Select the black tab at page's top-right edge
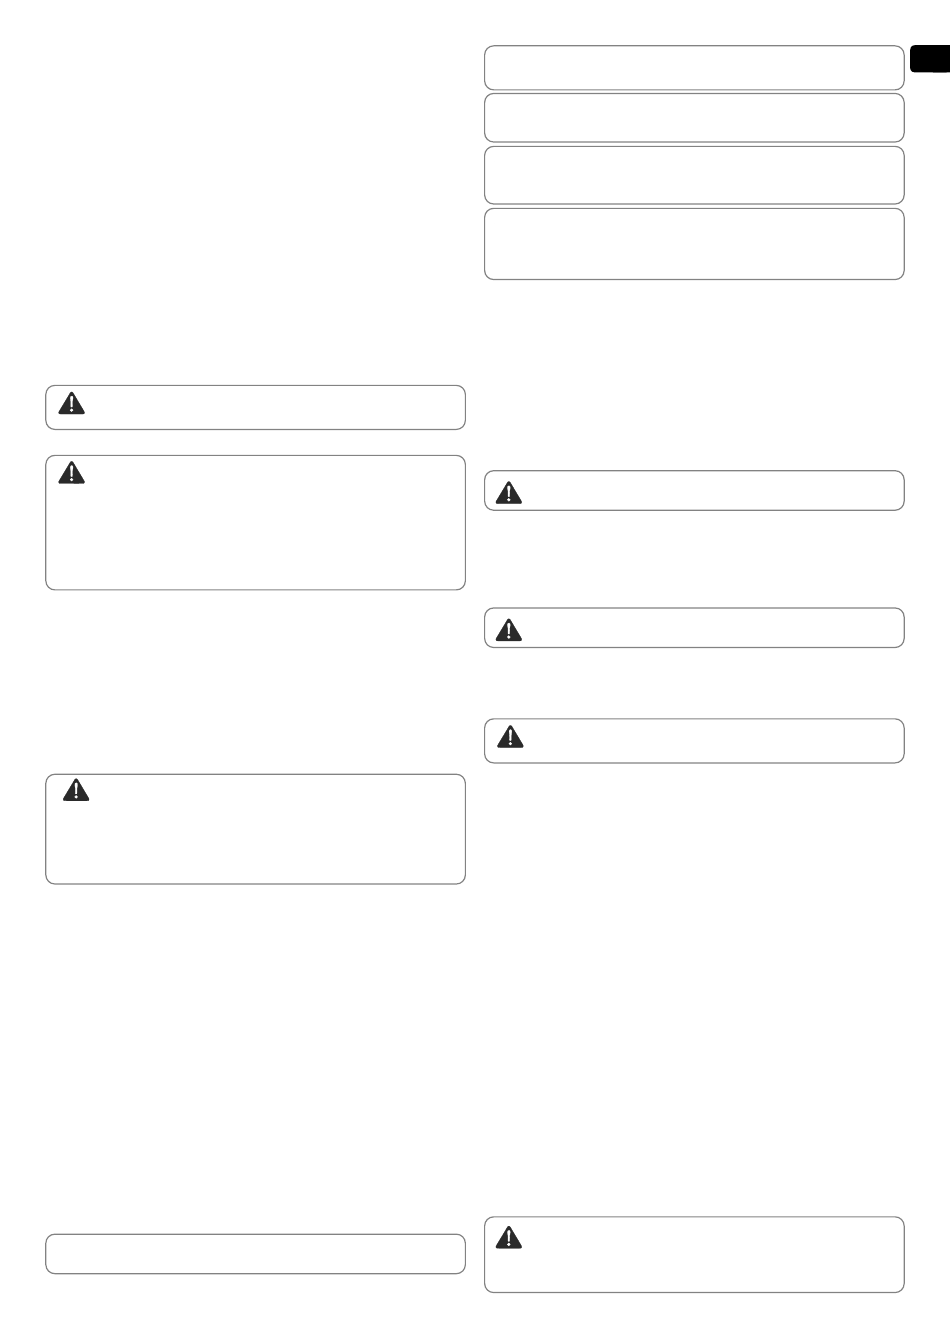 (x=930, y=59)
